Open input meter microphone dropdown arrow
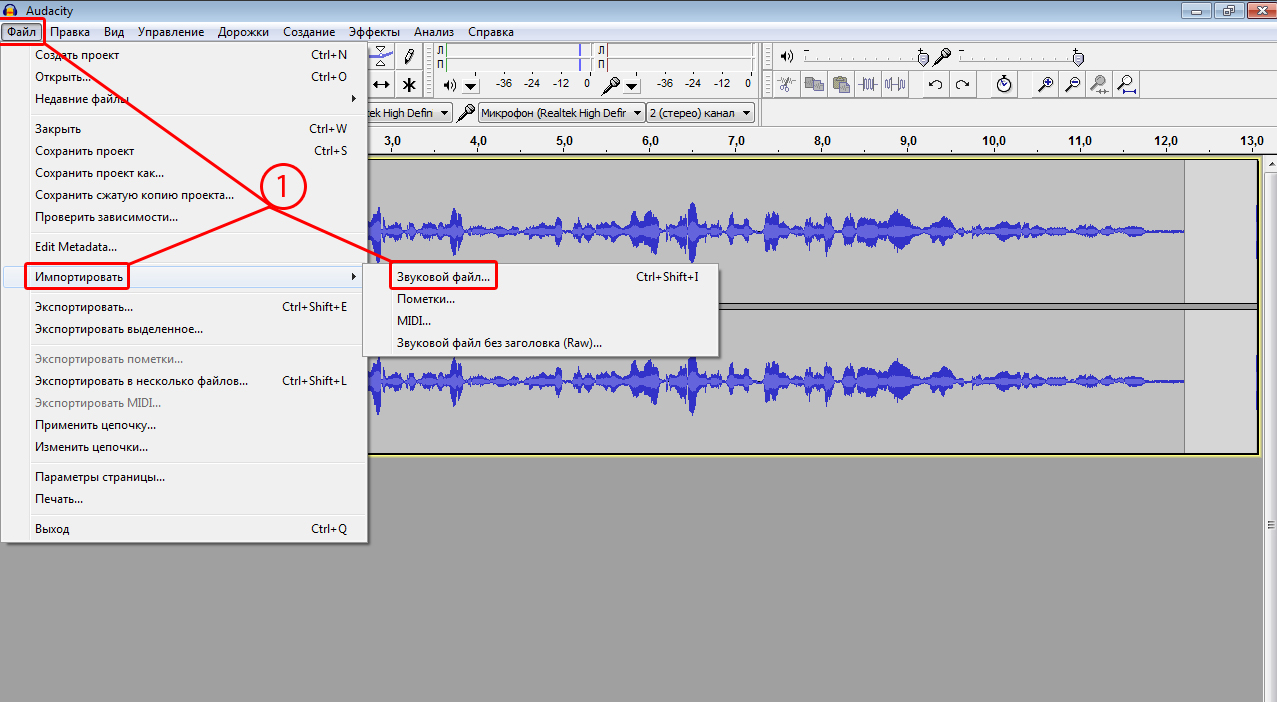1277x702 pixels. click(632, 85)
